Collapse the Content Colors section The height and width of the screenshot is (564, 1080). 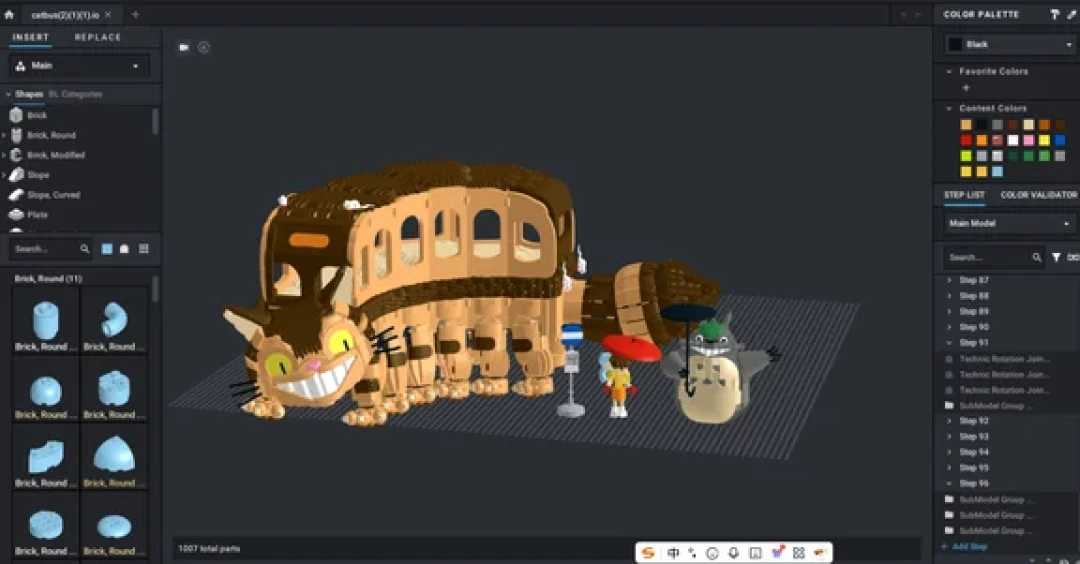[949, 109]
